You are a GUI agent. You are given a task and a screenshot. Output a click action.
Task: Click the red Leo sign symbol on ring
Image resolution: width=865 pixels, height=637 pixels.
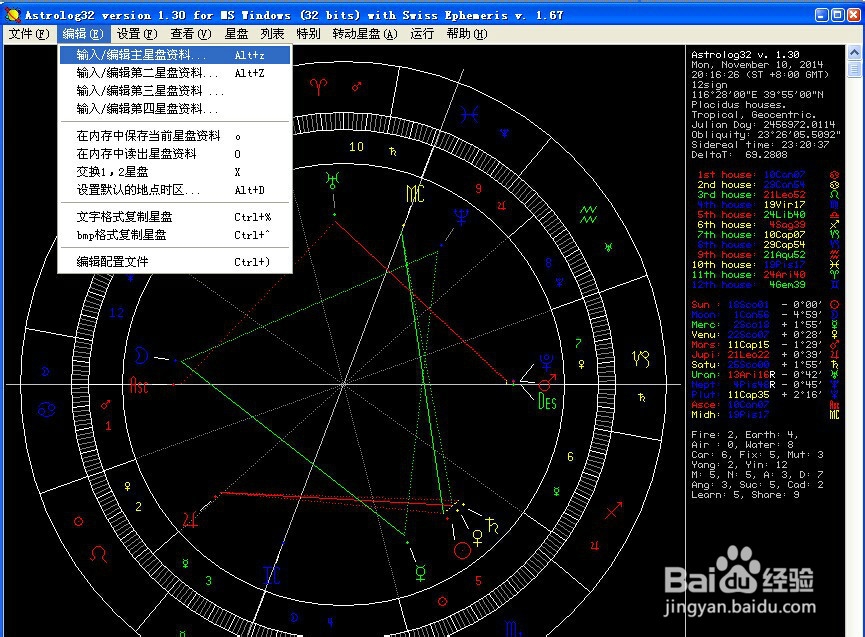click(x=99, y=553)
